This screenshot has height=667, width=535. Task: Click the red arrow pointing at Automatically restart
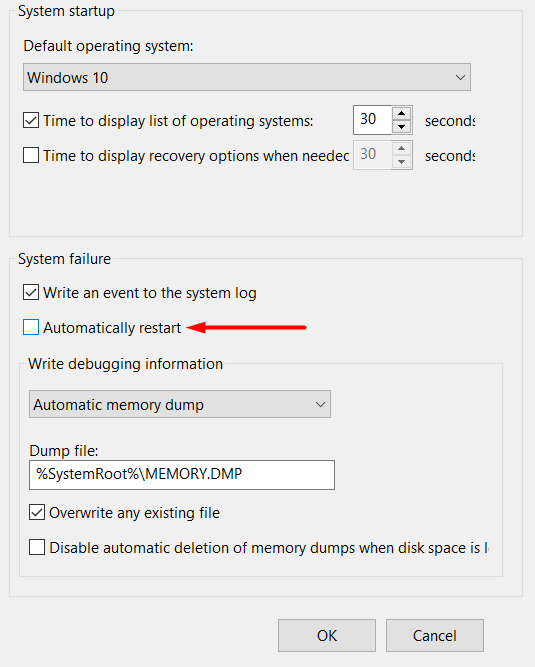(x=246, y=328)
